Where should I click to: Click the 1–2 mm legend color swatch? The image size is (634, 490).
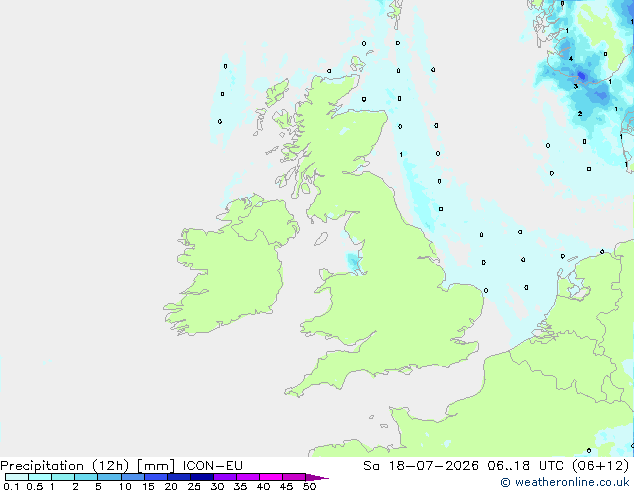coord(63,477)
